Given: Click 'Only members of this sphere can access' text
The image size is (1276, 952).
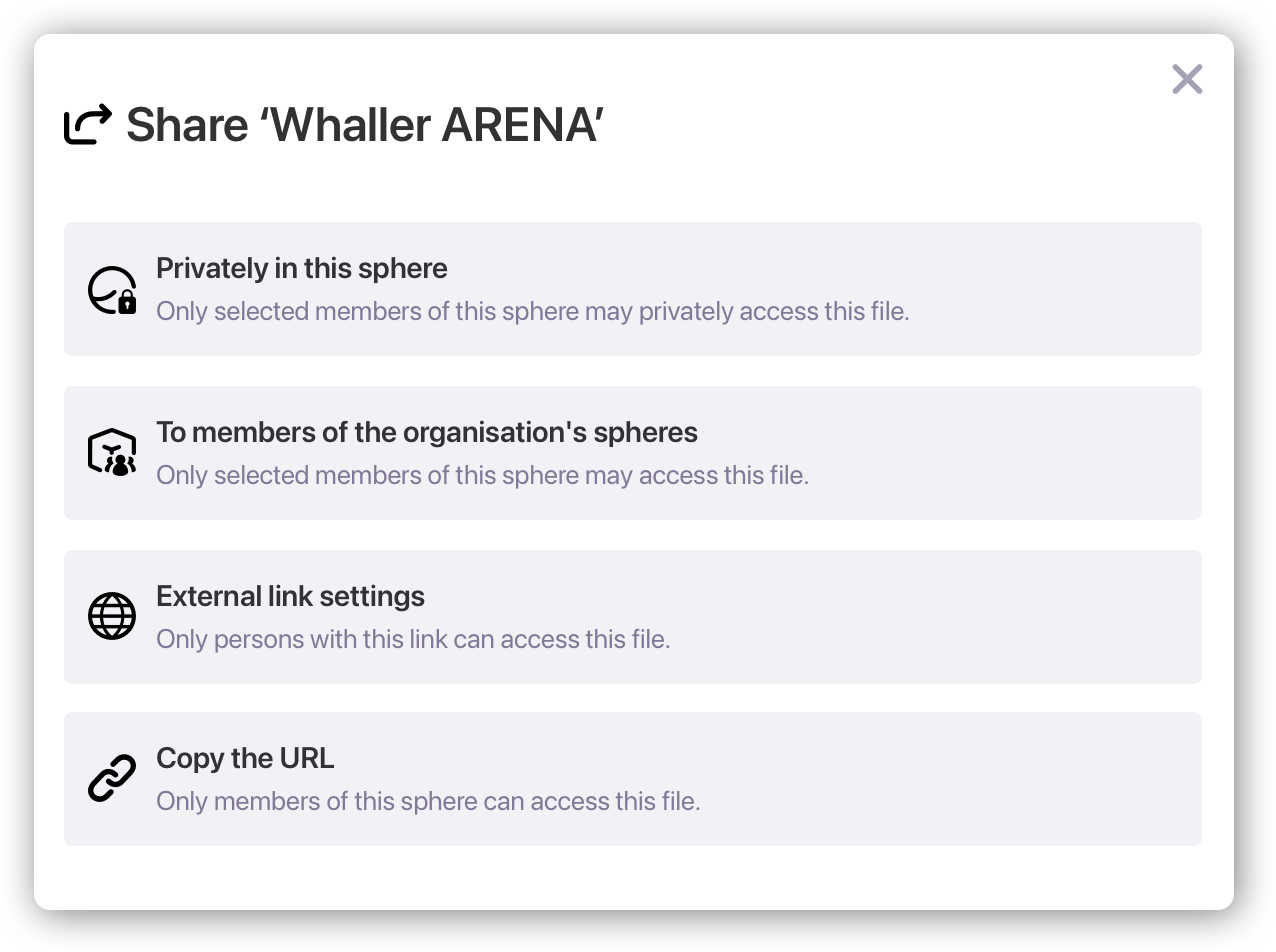Looking at the screenshot, I should [428, 801].
